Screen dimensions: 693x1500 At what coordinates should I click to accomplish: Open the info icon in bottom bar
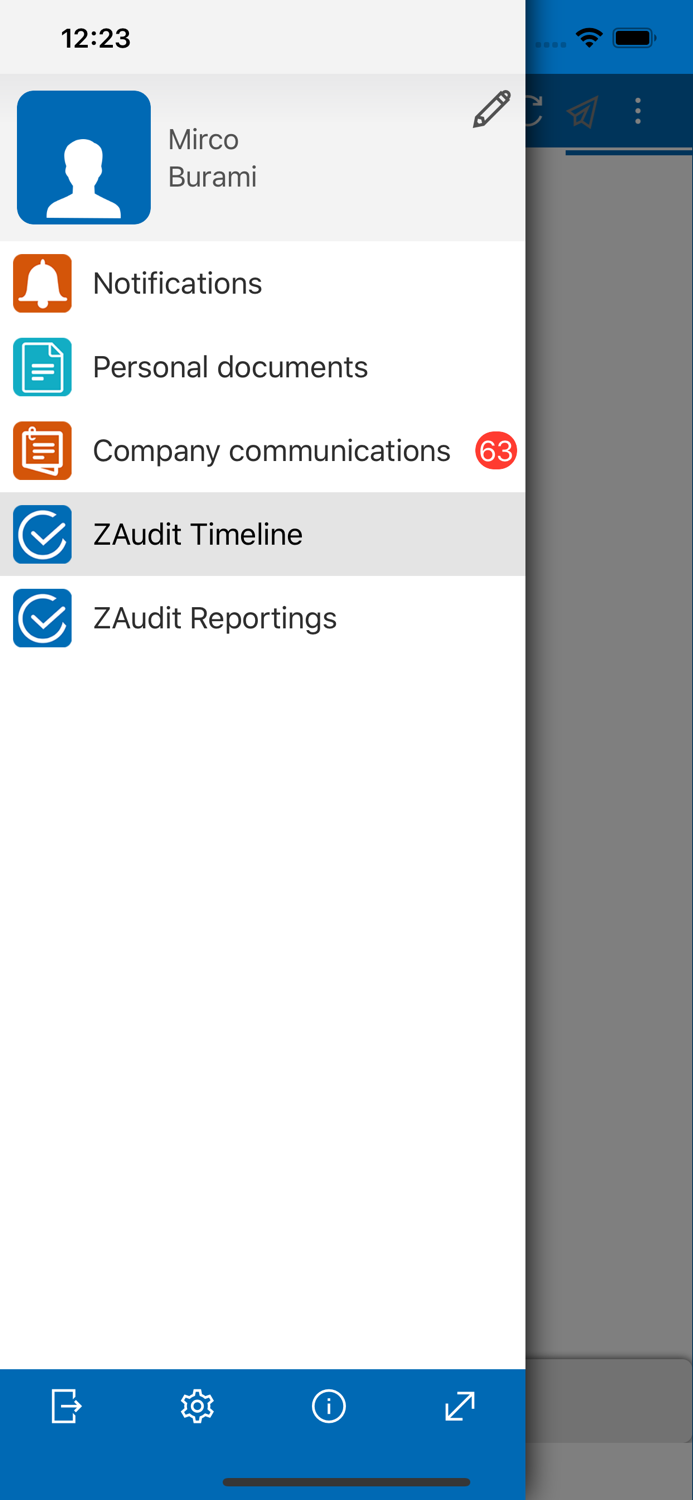coord(328,1406)
